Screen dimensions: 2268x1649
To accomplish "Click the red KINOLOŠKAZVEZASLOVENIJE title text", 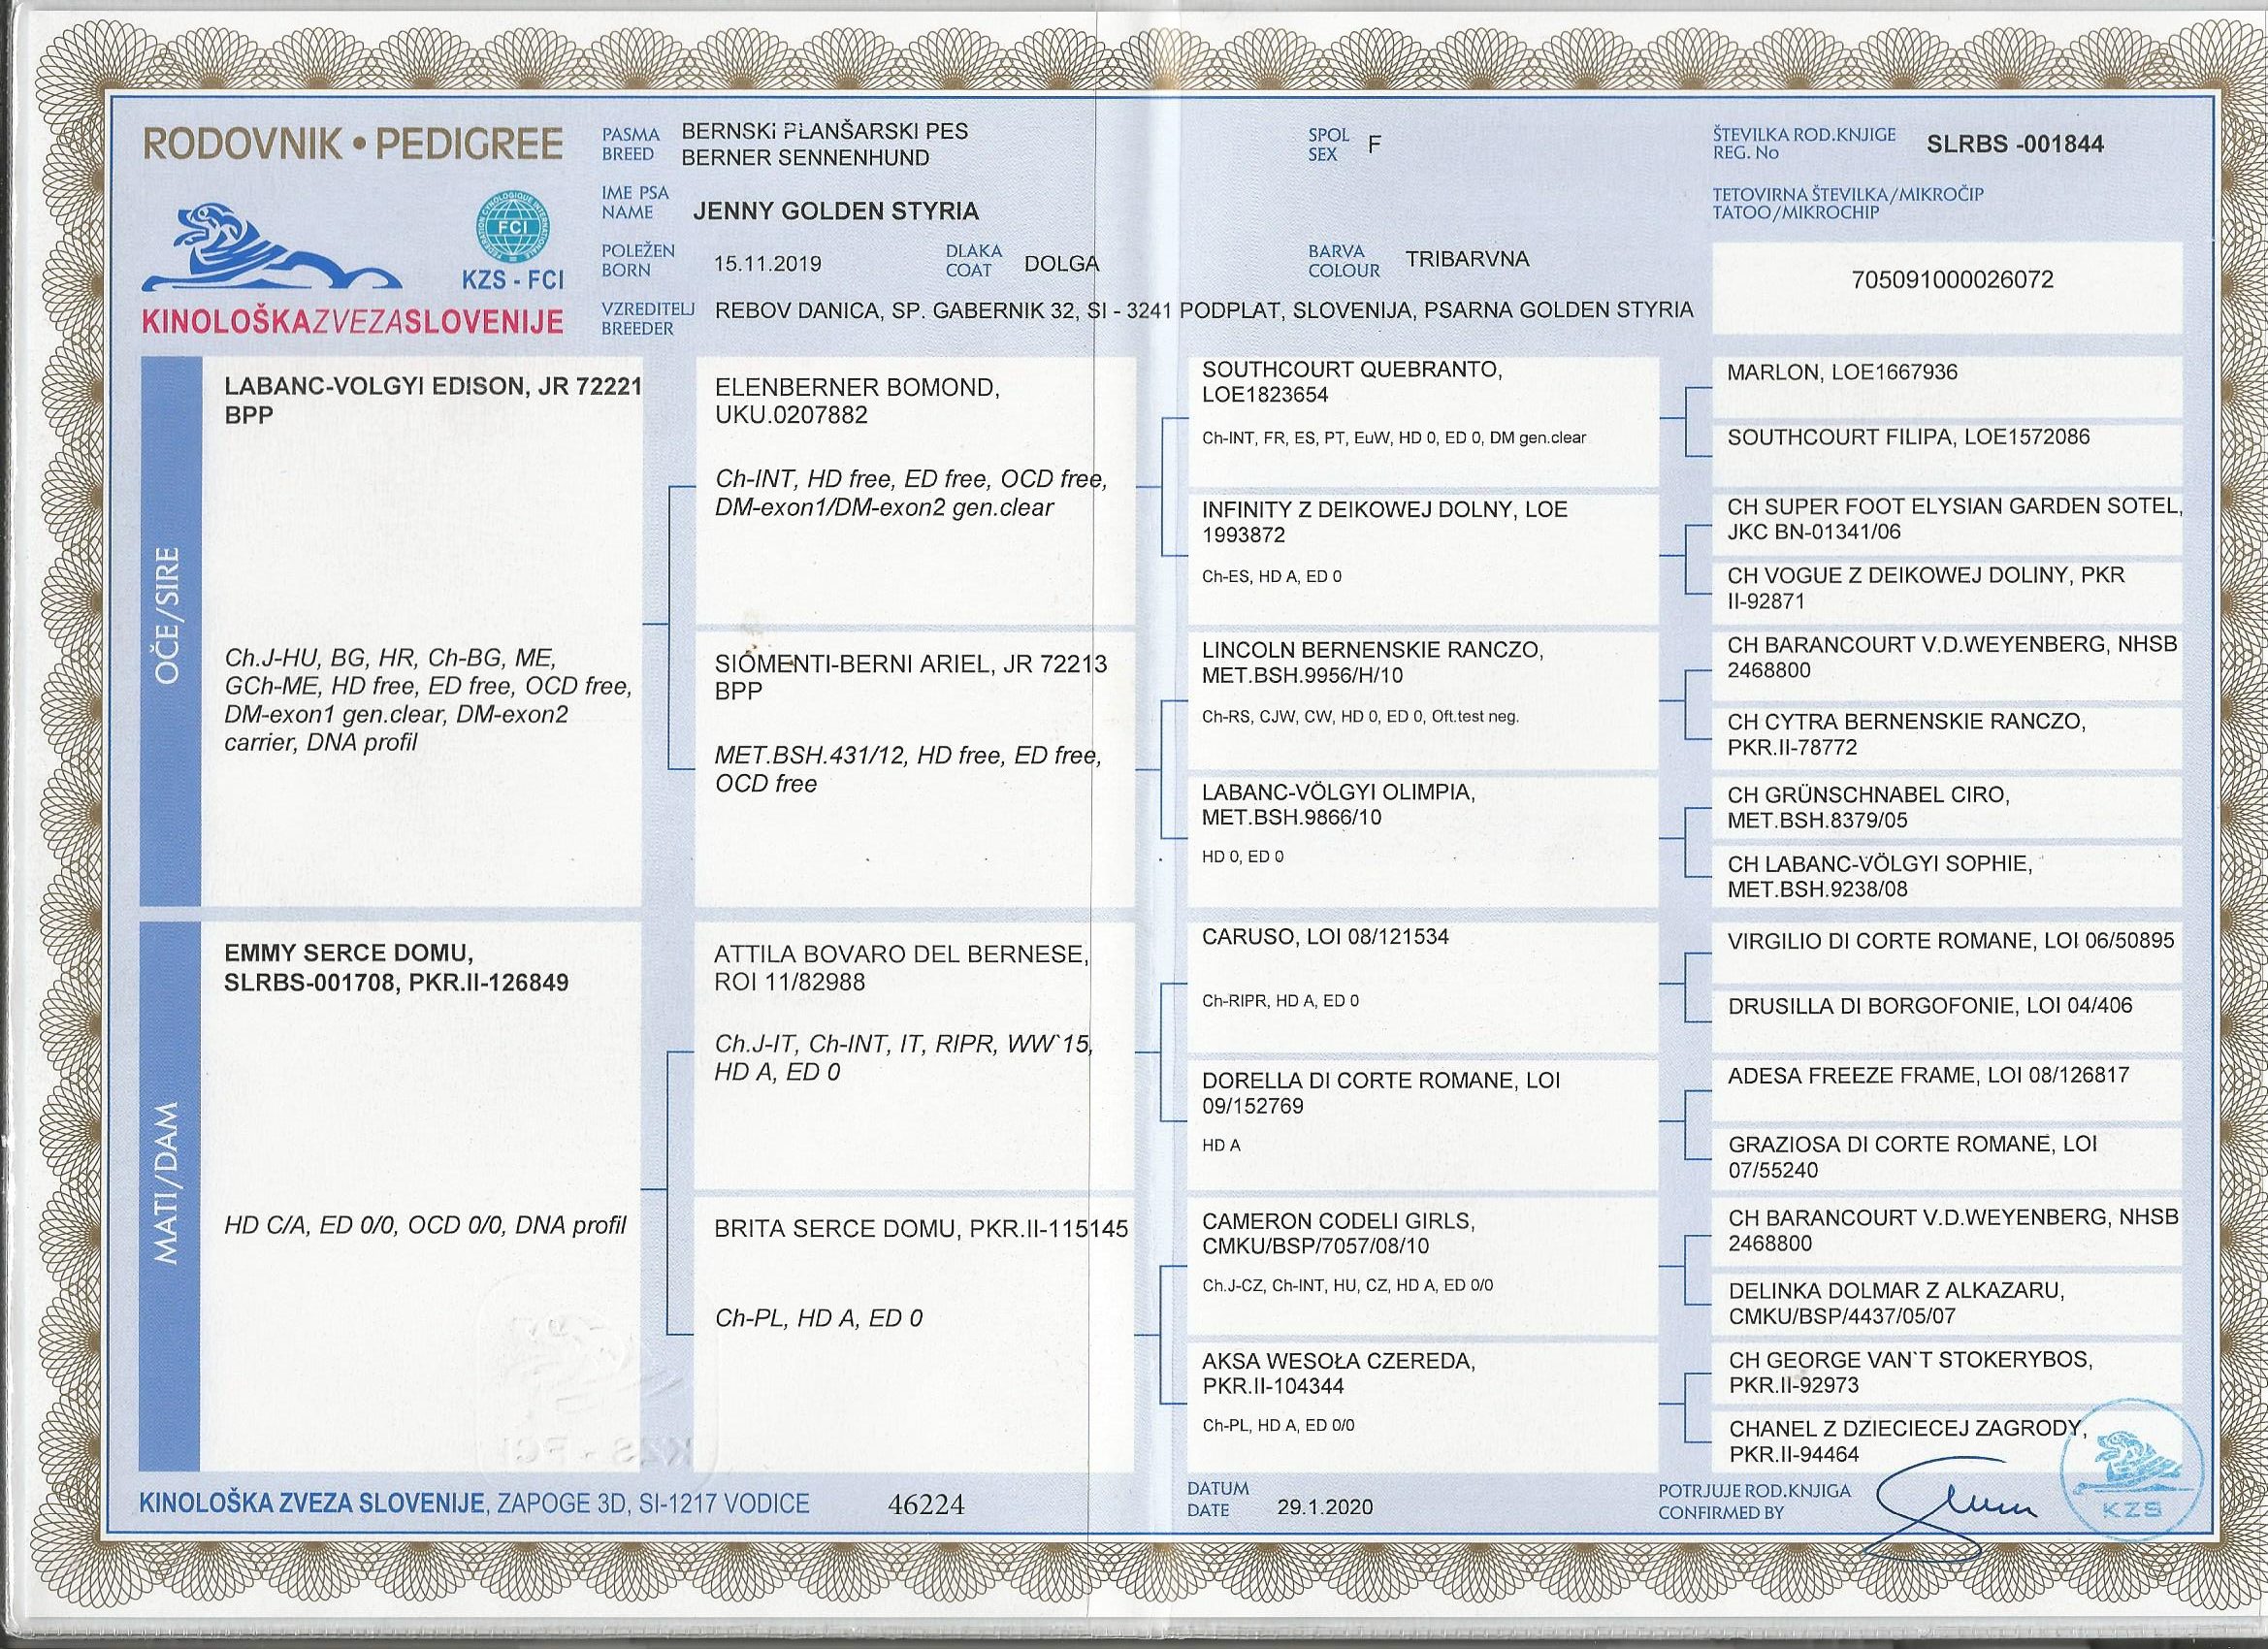I will point(352,321).
